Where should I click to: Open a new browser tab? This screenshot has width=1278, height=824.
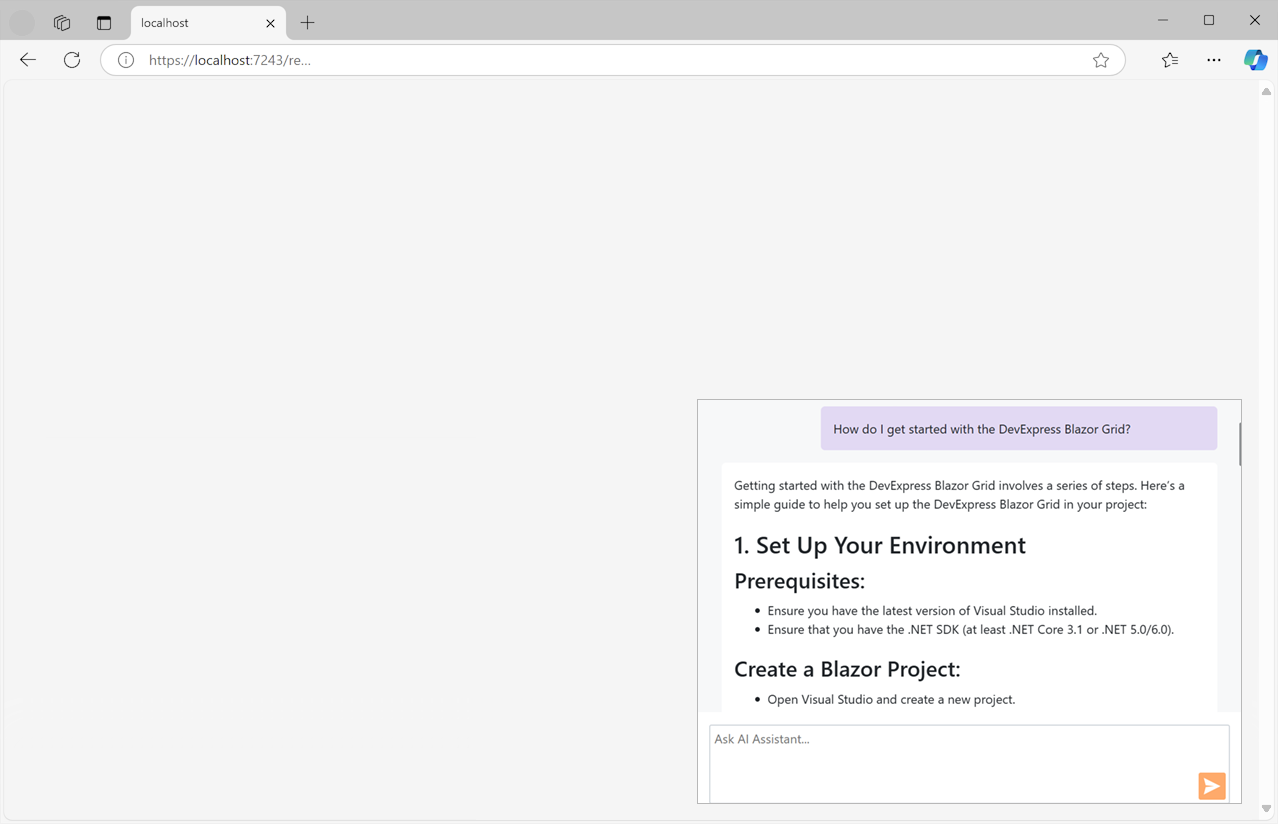[307, 22]
